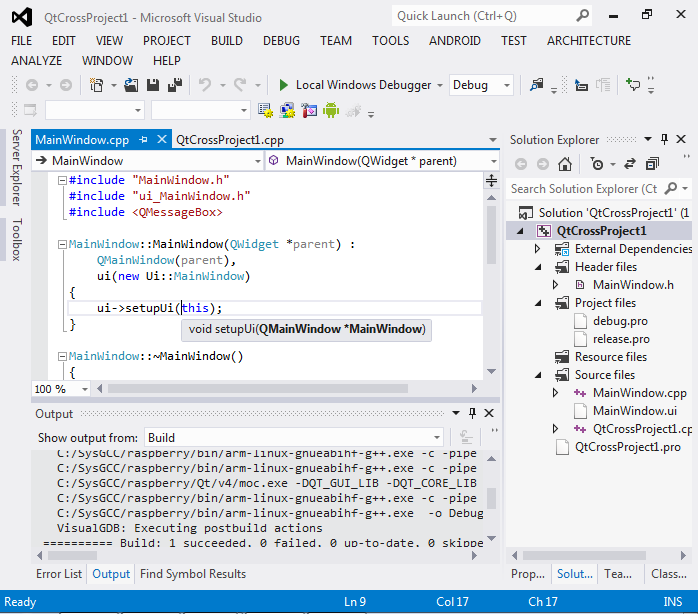Click the Open File toolbar icon
698x614 pixels.
point(133,85)
